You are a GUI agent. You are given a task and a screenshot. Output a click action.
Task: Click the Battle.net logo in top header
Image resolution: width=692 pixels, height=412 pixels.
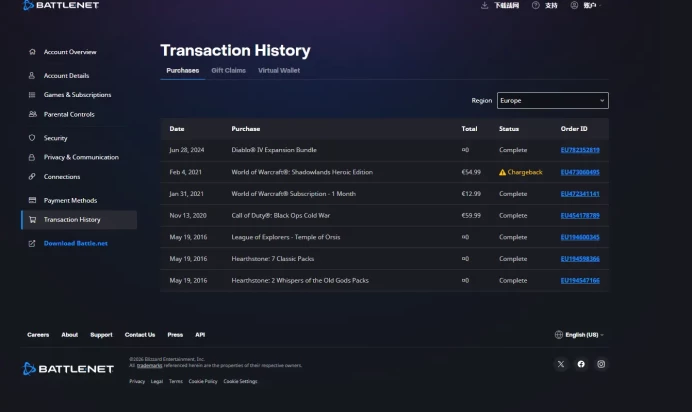pos(61,5)
